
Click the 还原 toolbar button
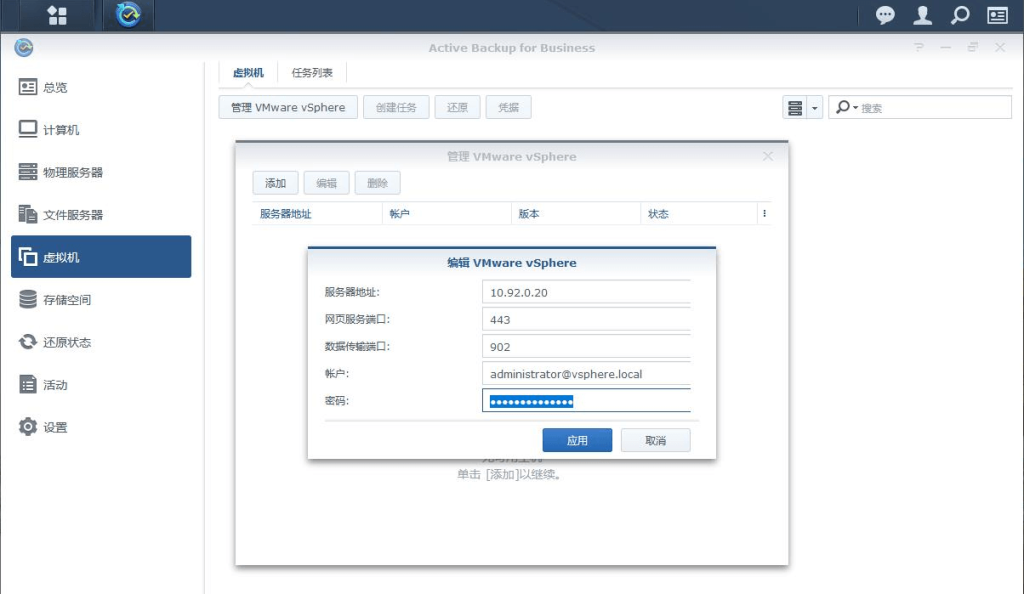pyautogui.click(x=457, y=107)
